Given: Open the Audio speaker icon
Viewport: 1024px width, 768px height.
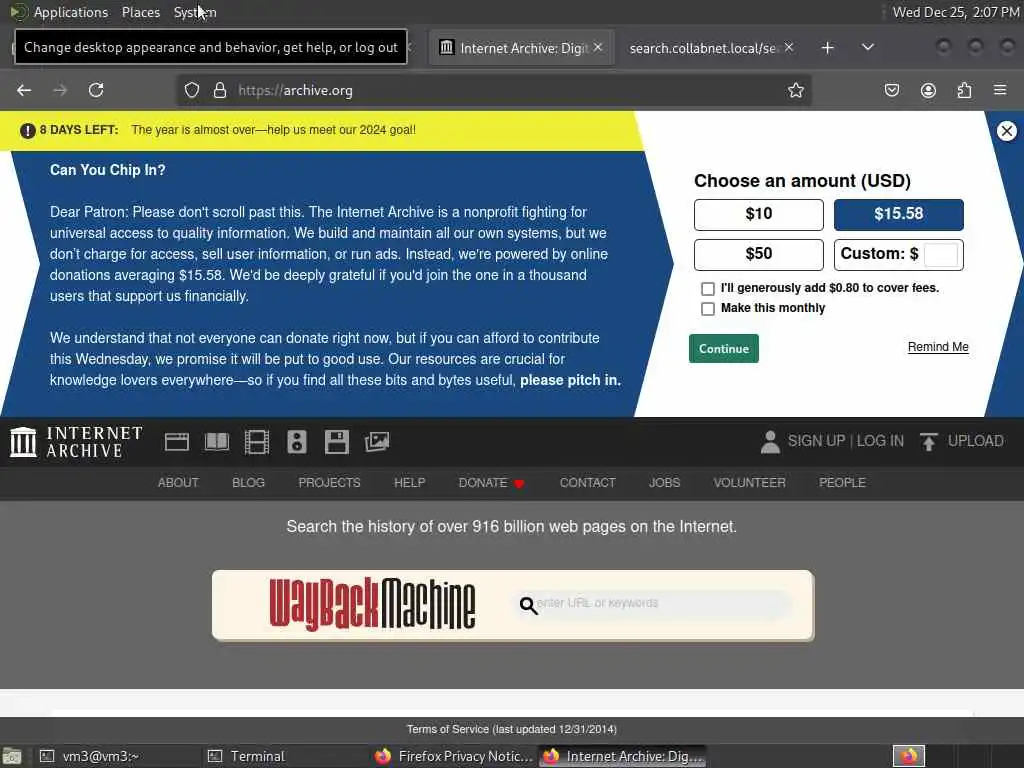Looking at the screenshot, I should (x=296, y=442).
